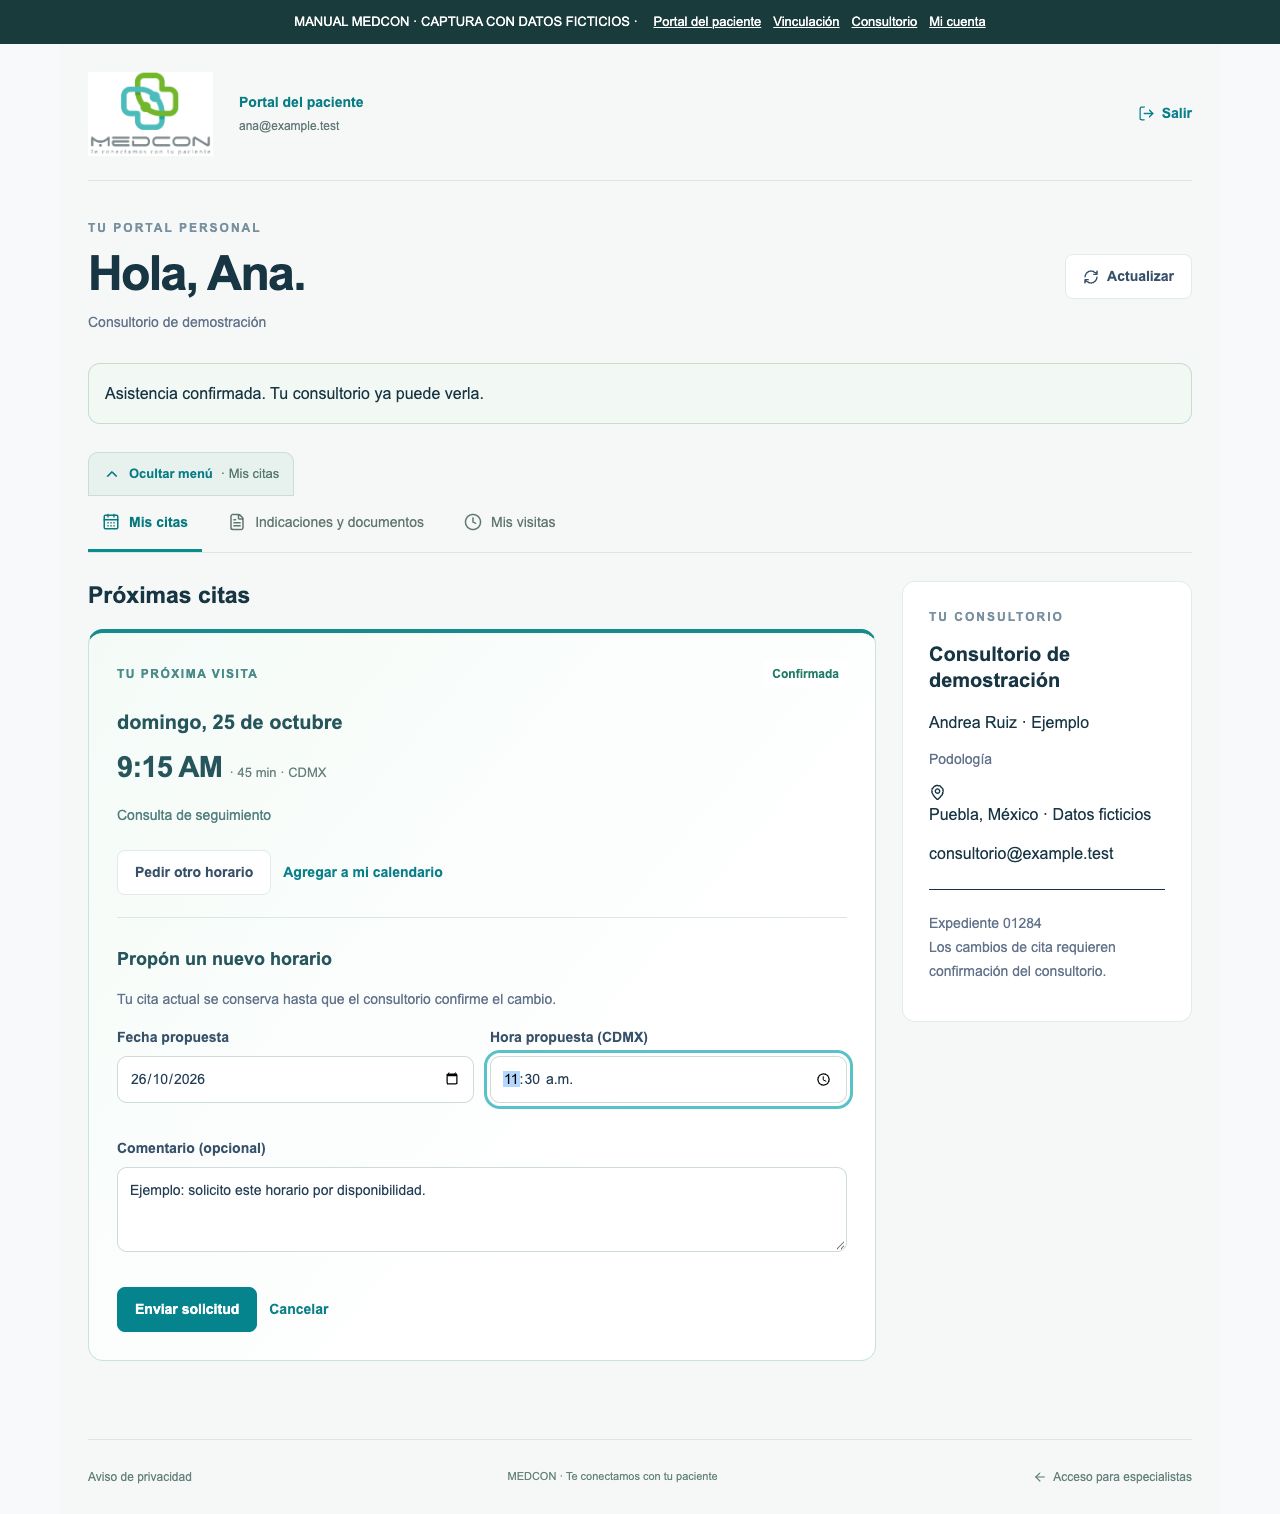Open the date picker calendar icon
The image size is (1280, 1514).
pyautogui.click(x=452, y=1079)
